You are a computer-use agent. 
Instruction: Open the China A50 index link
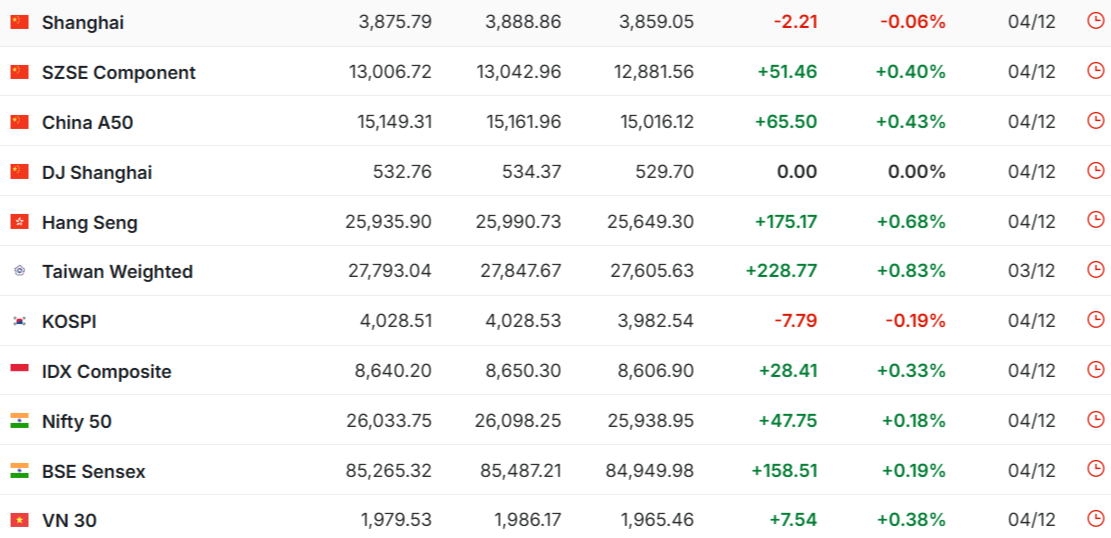pyautogui.click(x=87, y=122)
